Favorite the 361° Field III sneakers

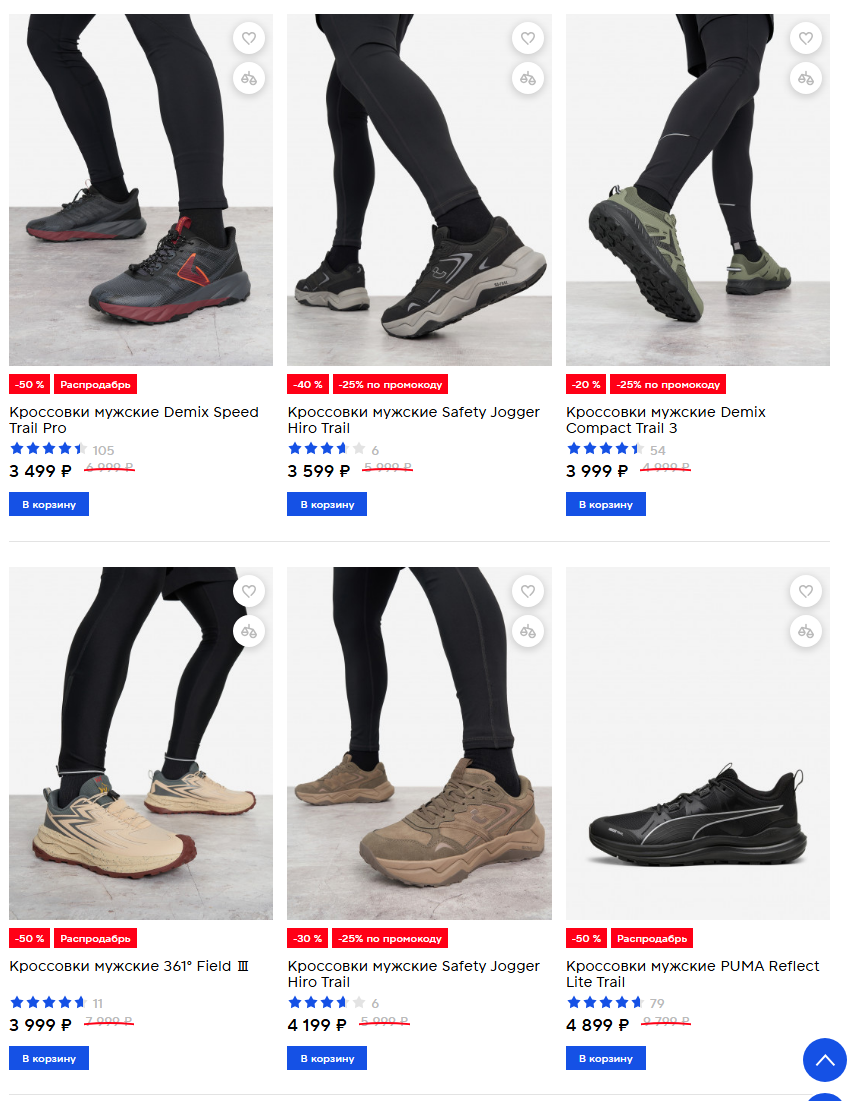249,591
